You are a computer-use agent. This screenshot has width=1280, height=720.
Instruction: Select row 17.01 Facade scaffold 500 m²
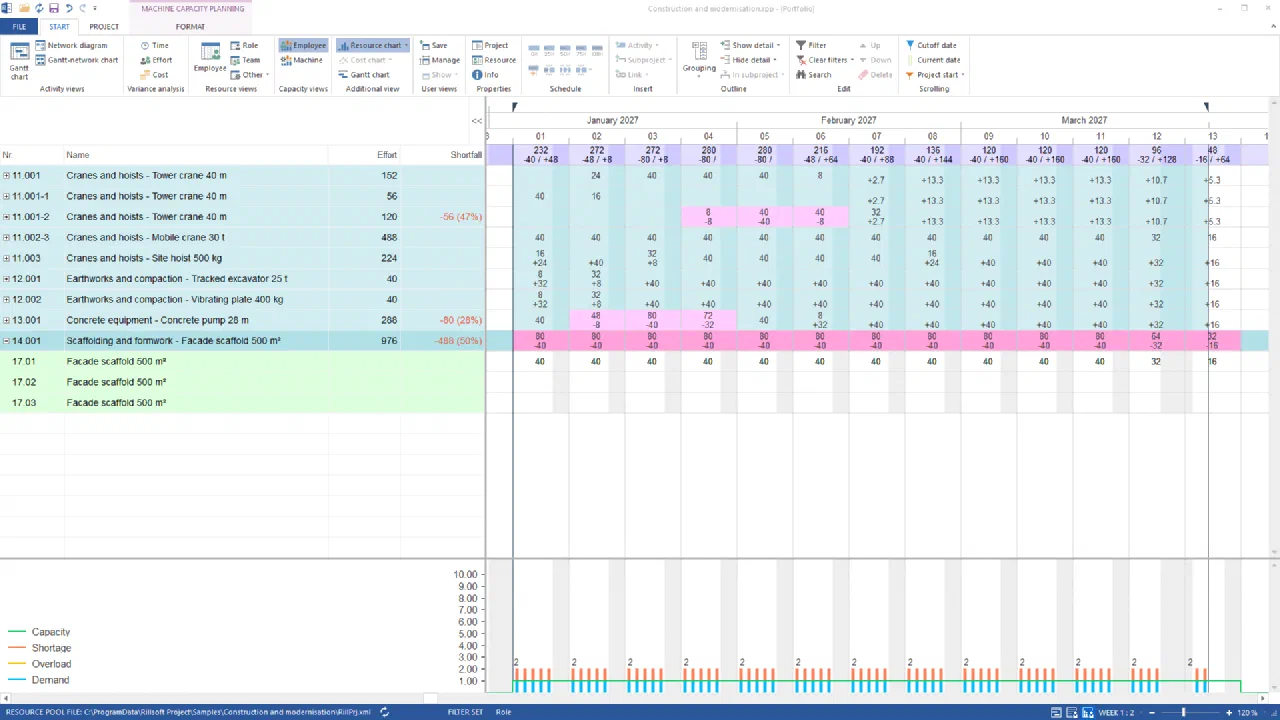(x=242, y=362)
